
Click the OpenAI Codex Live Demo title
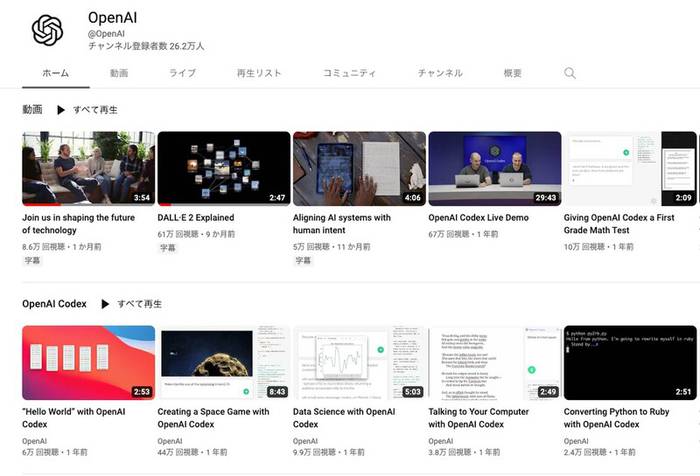479,217
